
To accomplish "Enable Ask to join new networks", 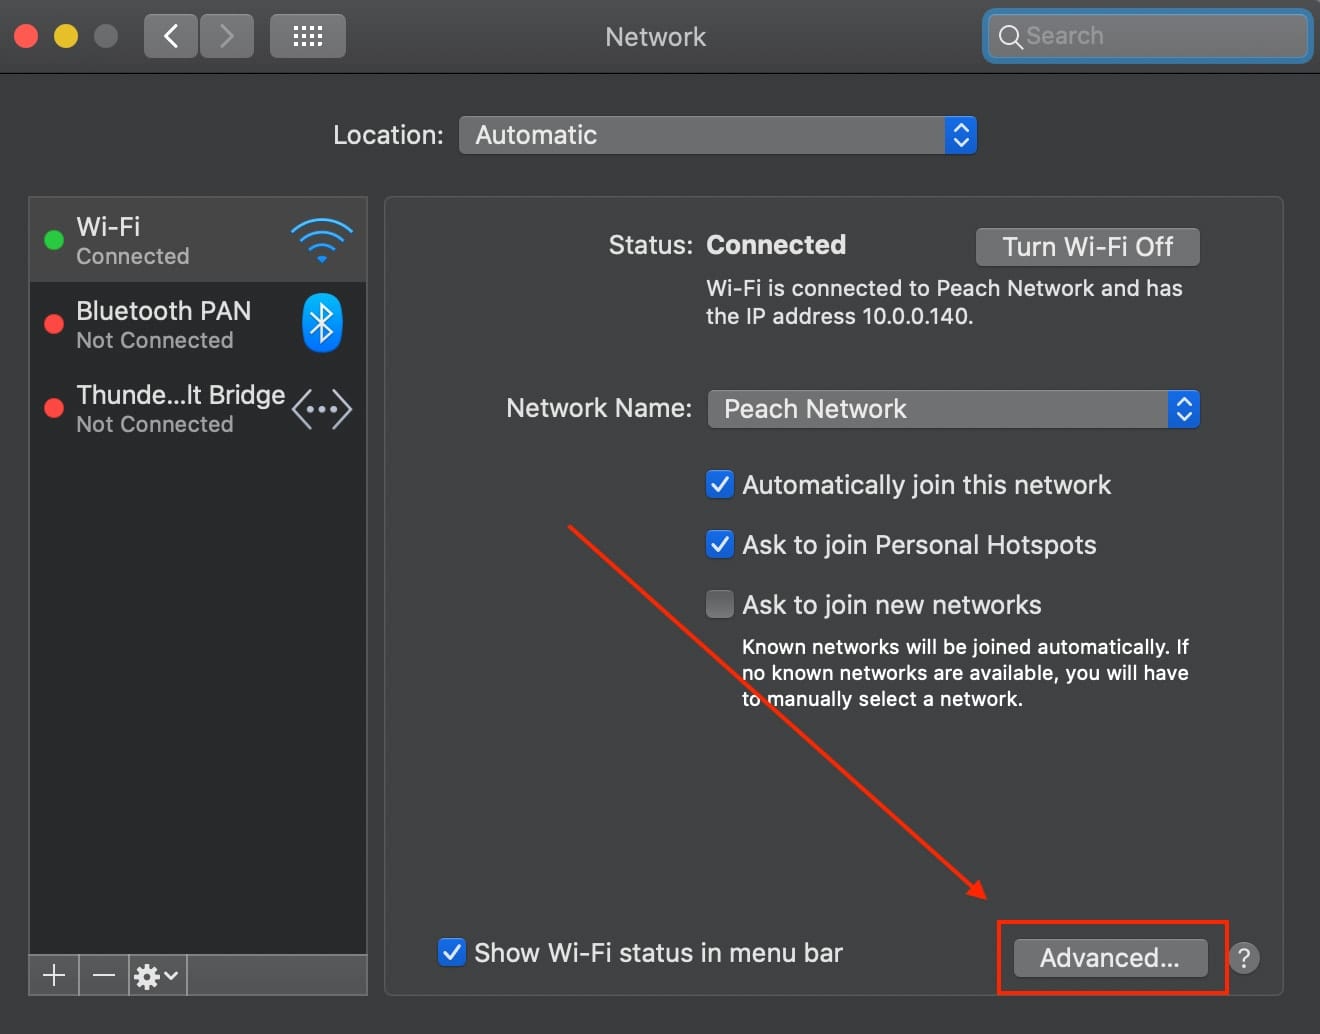I will pos(720,605).
